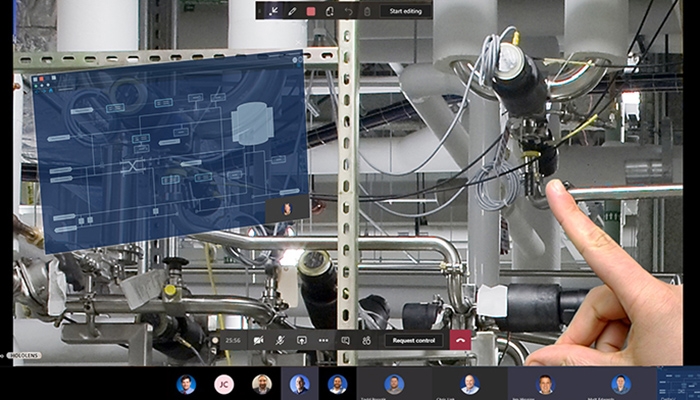
Task: Open the shared blueprint thumbnail in participant strip
Action: pyautogui.click(x=679, y=383)
